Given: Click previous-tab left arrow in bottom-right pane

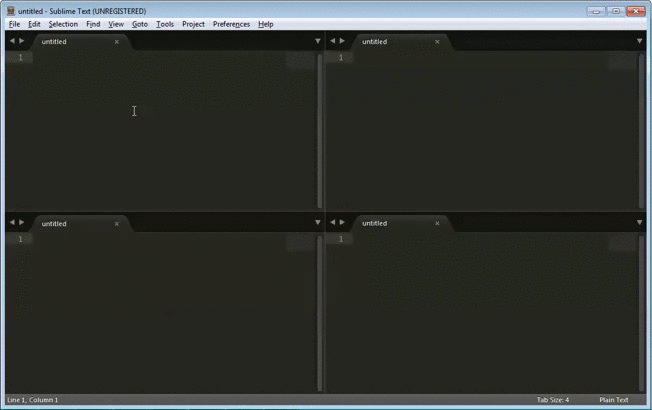Looking at the screenshot, I should tap(332, 222).
